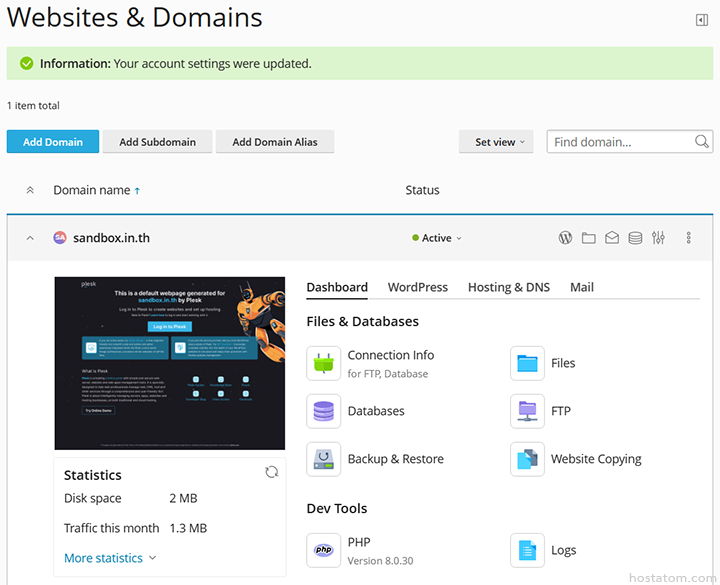Expand More statistics
720x585 pixels.
tap(110, 558)
